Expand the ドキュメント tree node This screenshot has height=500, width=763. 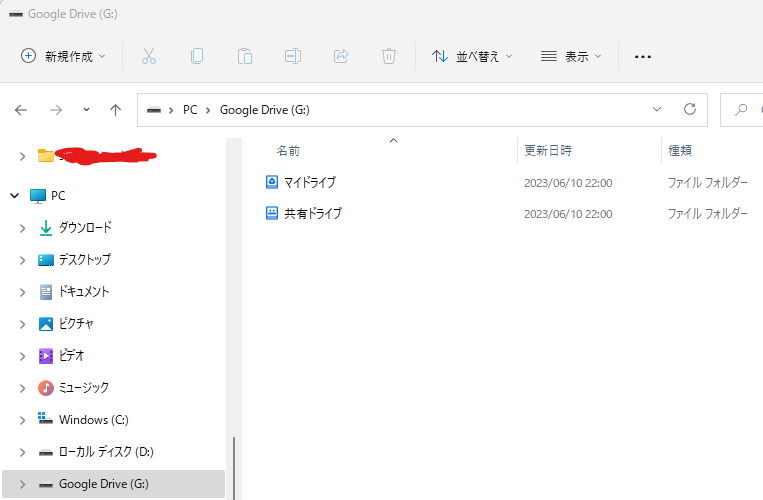click(22, 292)
